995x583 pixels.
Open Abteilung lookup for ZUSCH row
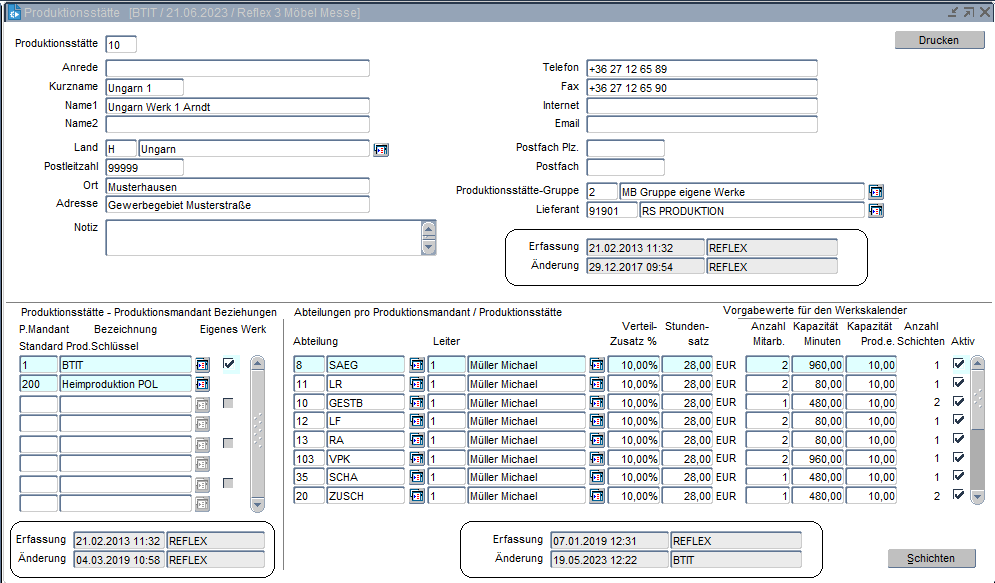(x=416, y=496)
